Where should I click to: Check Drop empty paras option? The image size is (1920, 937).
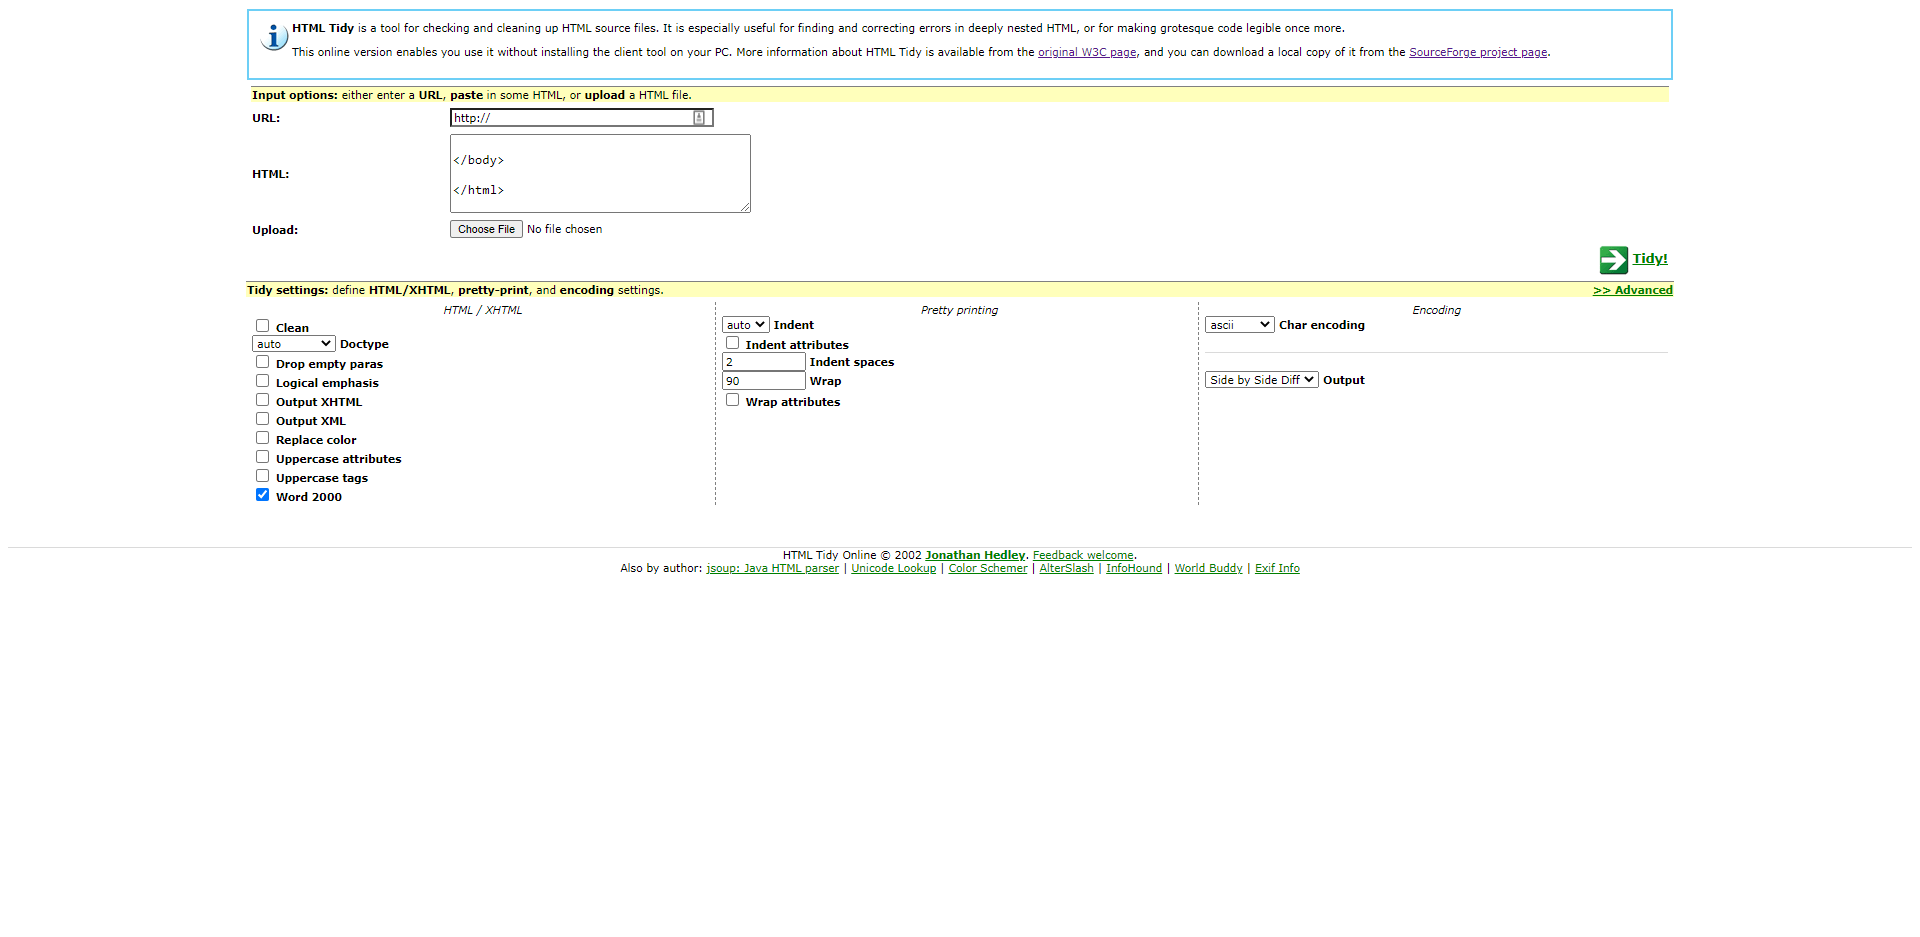[x=262, y=362]
